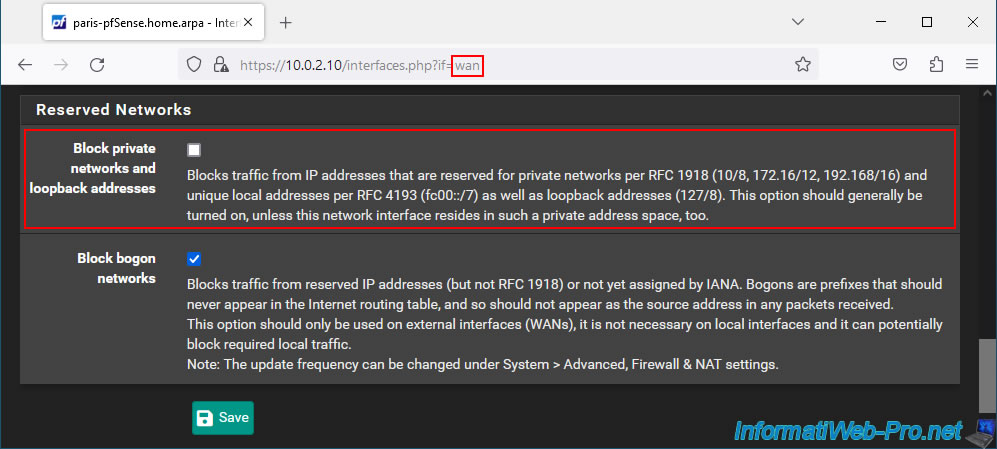Click the Save button
Viewport: 997px width, 449px height.
223,418
